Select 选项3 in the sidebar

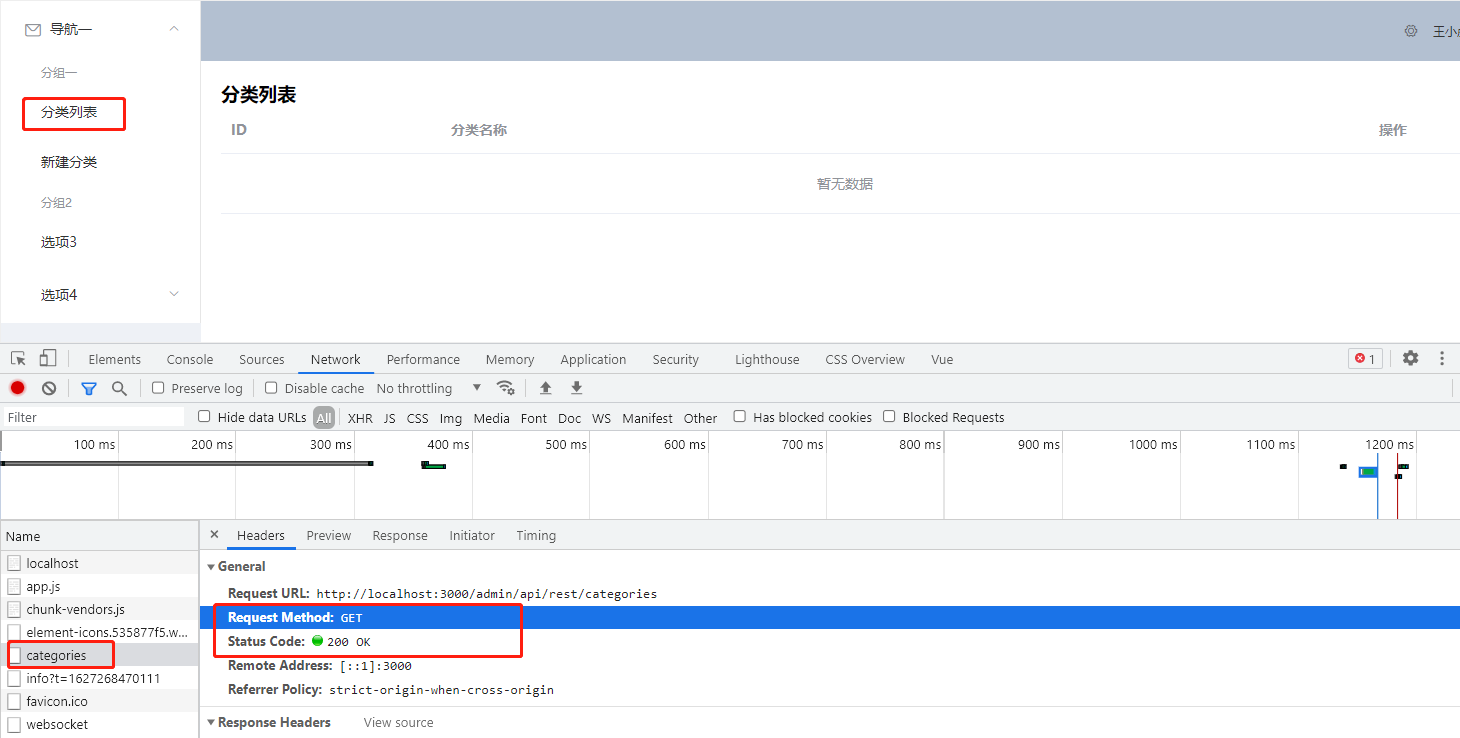(59, 242)
